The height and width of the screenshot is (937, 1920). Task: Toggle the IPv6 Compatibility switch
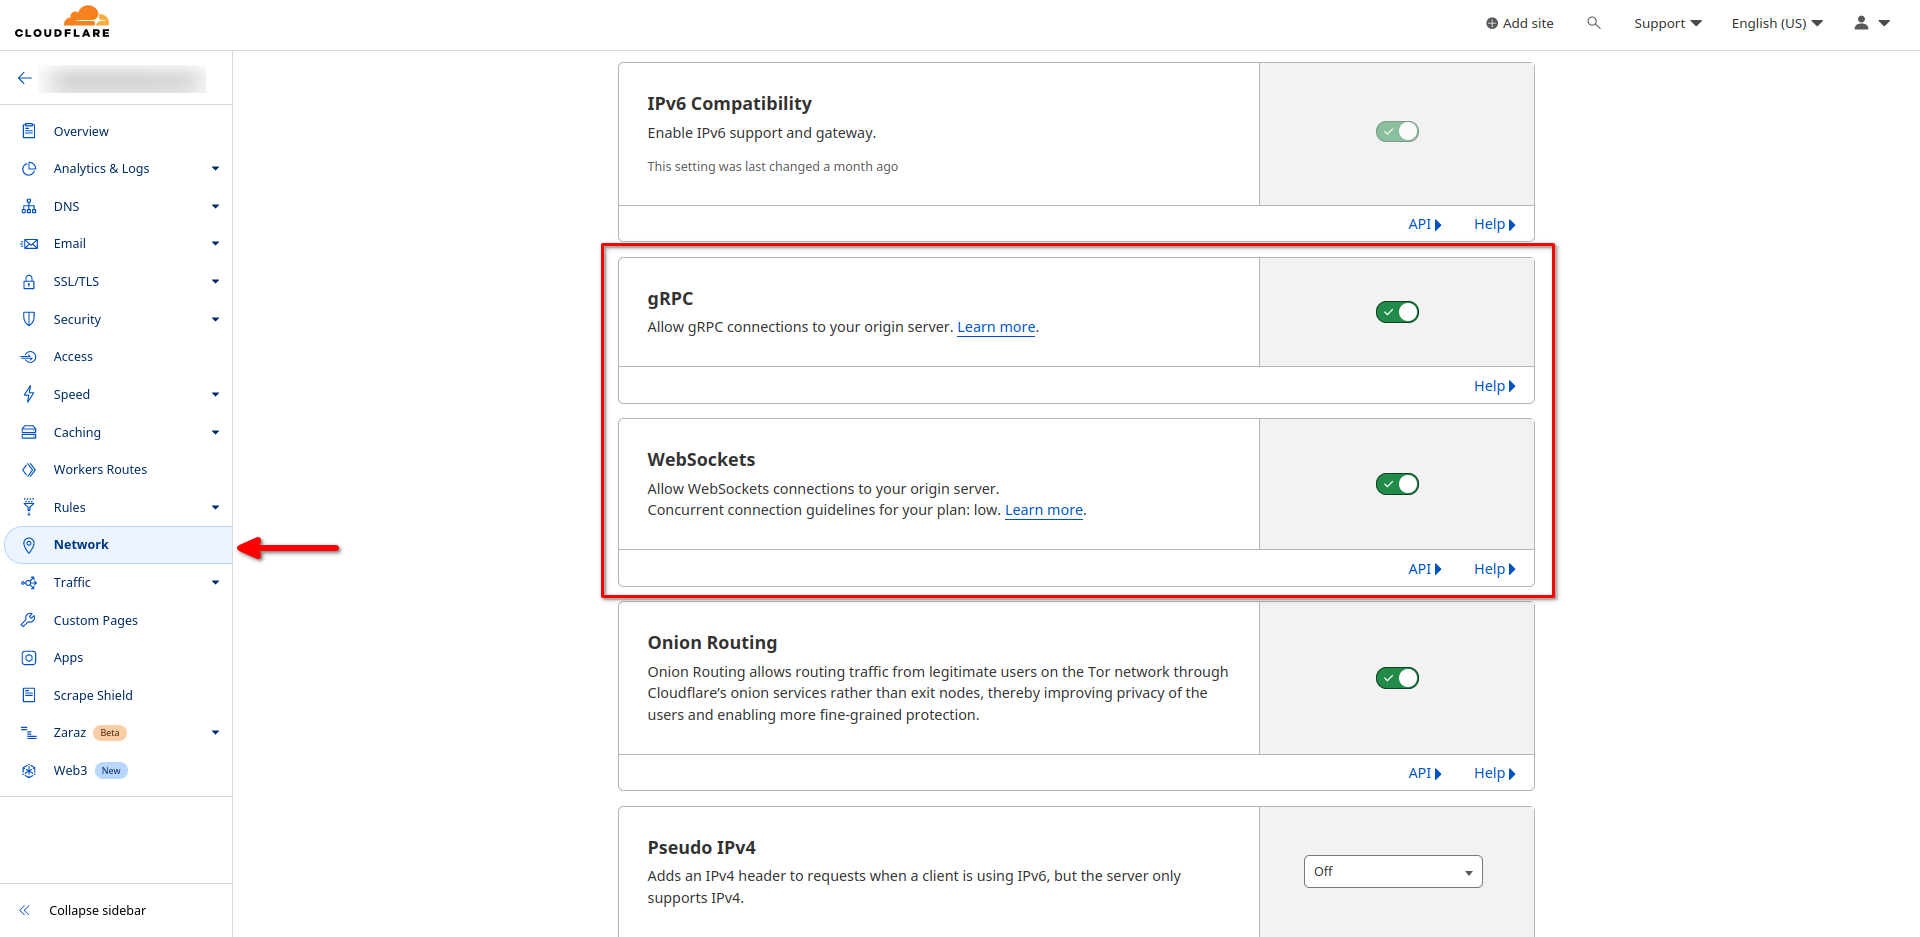1397,132
